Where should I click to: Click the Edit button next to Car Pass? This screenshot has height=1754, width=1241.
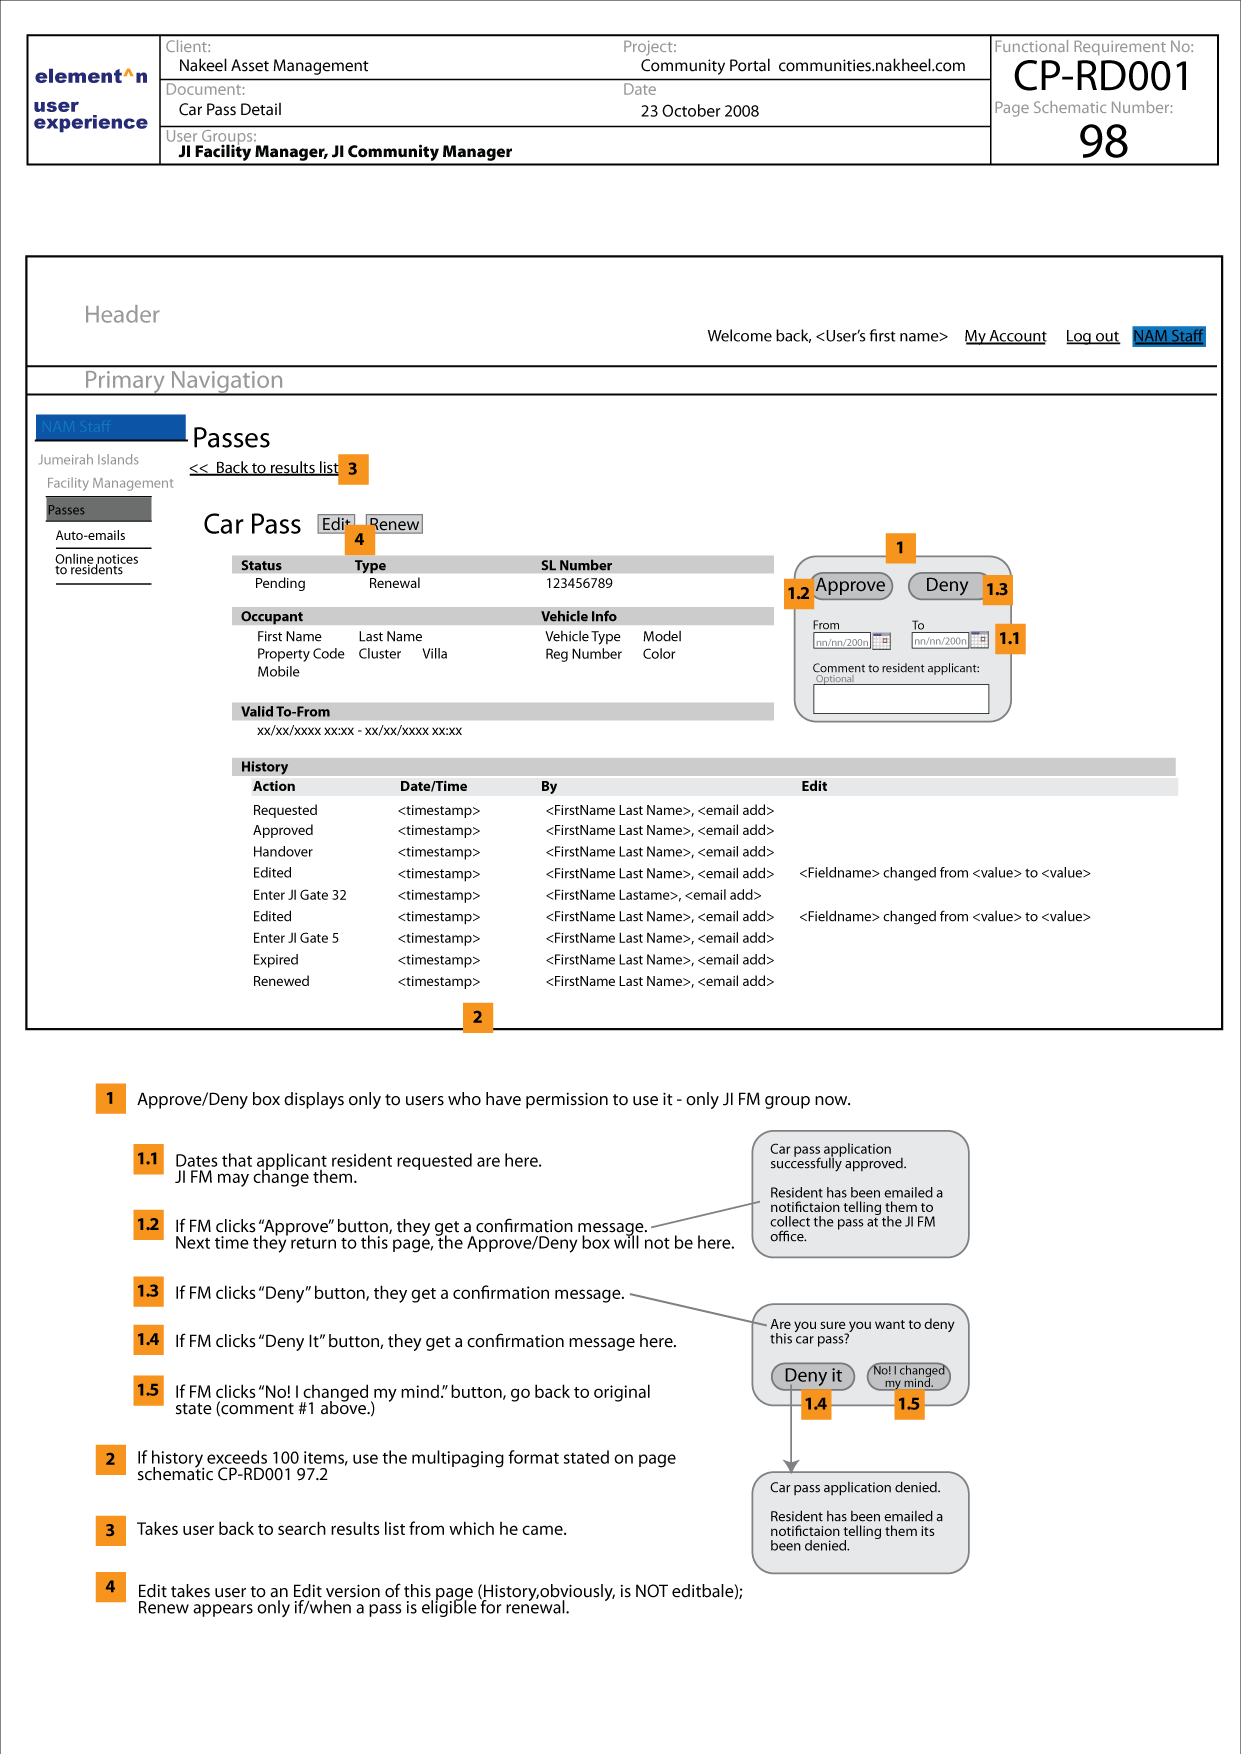click(336, 524)
